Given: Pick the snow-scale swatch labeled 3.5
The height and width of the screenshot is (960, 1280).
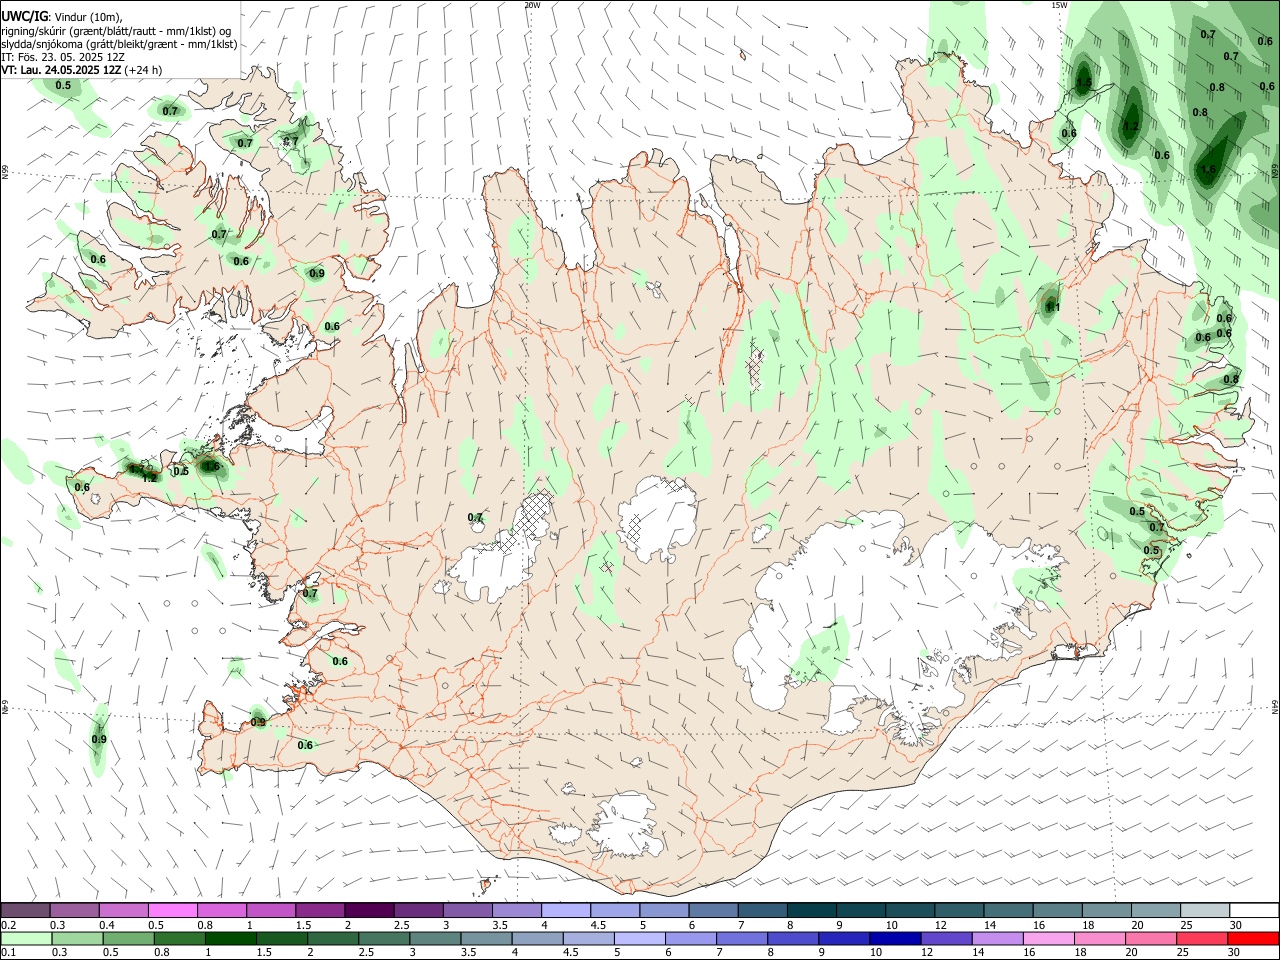Looking at the screenshot, I should pyautogui.click(x=515, y=910).
